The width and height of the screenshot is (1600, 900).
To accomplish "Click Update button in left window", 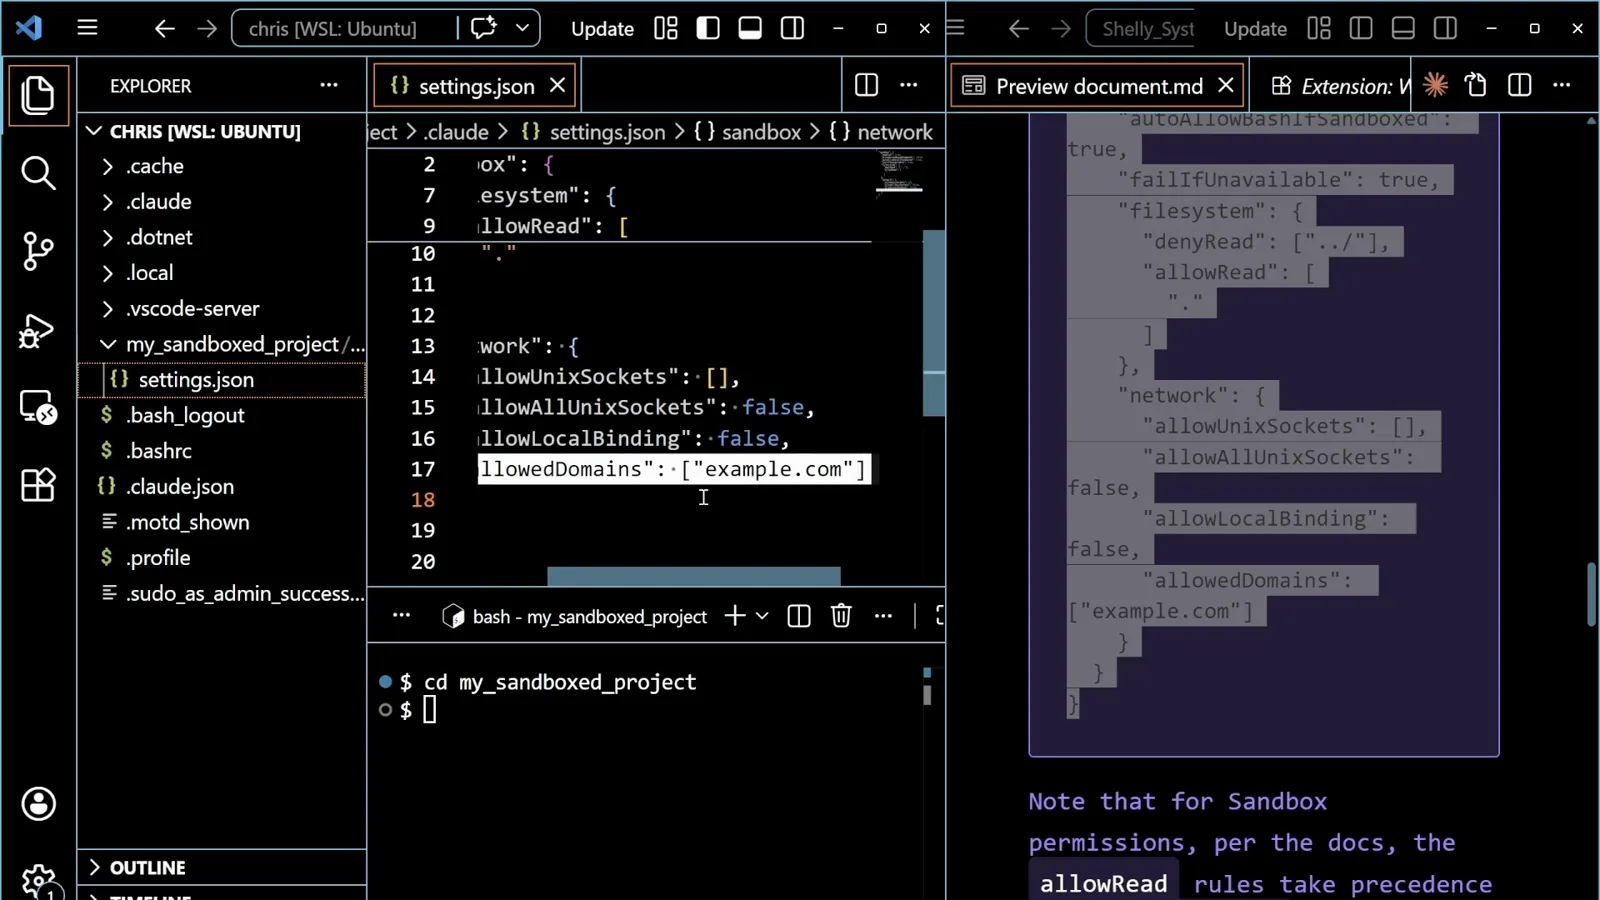I will tap(602, 29).
